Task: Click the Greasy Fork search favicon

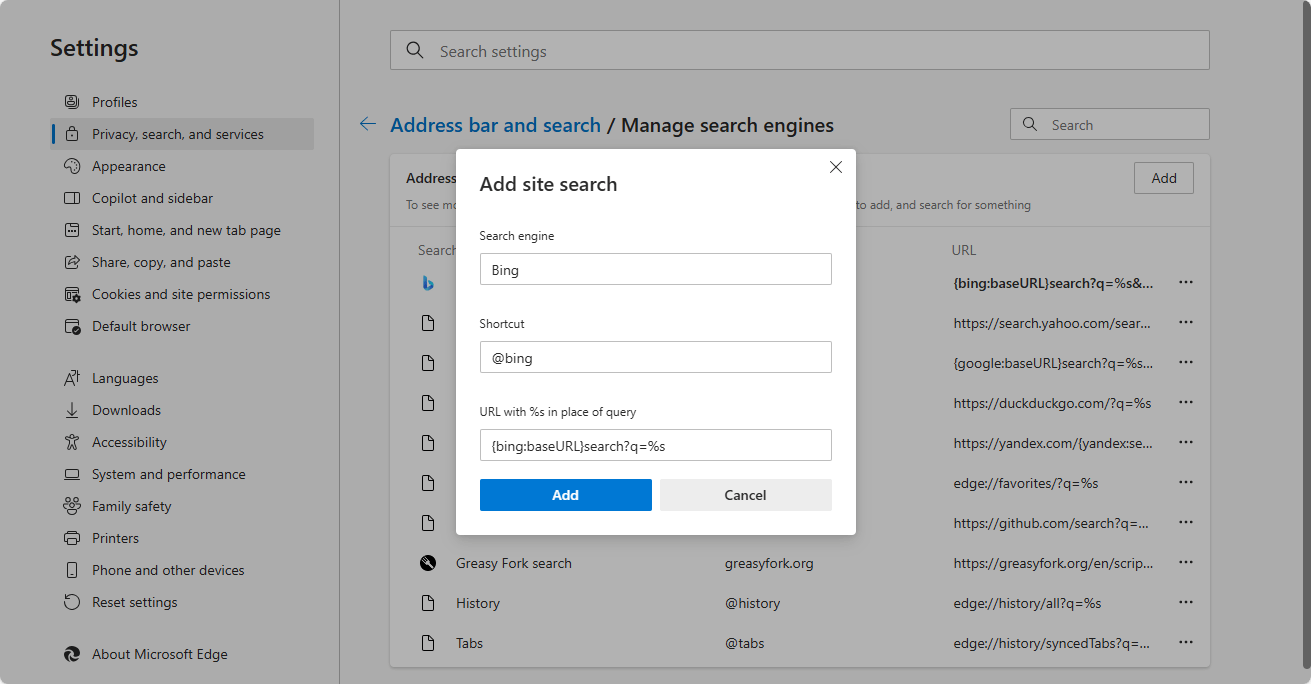Action: (x=428, y=563)
